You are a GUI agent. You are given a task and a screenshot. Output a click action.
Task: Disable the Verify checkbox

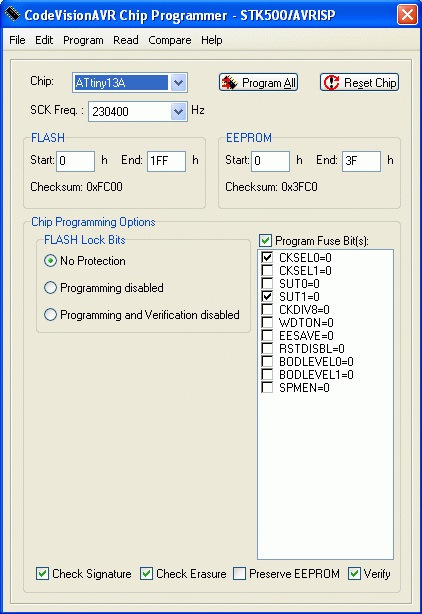(354, 574)
